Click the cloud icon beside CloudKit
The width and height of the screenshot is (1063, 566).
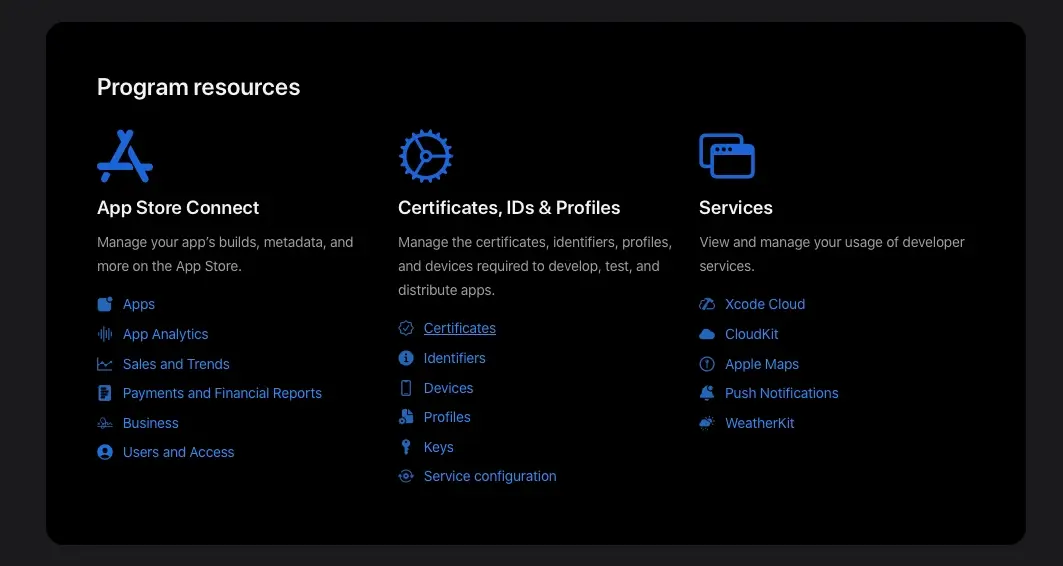706,334
